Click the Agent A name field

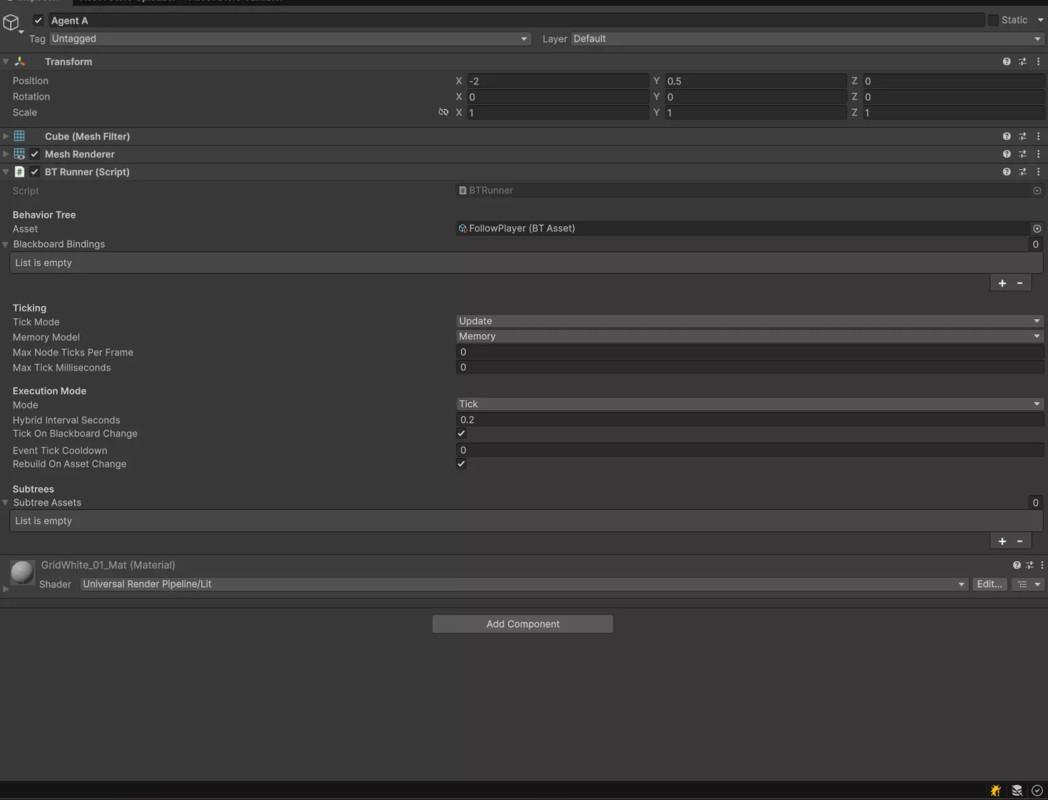point(516,21)
